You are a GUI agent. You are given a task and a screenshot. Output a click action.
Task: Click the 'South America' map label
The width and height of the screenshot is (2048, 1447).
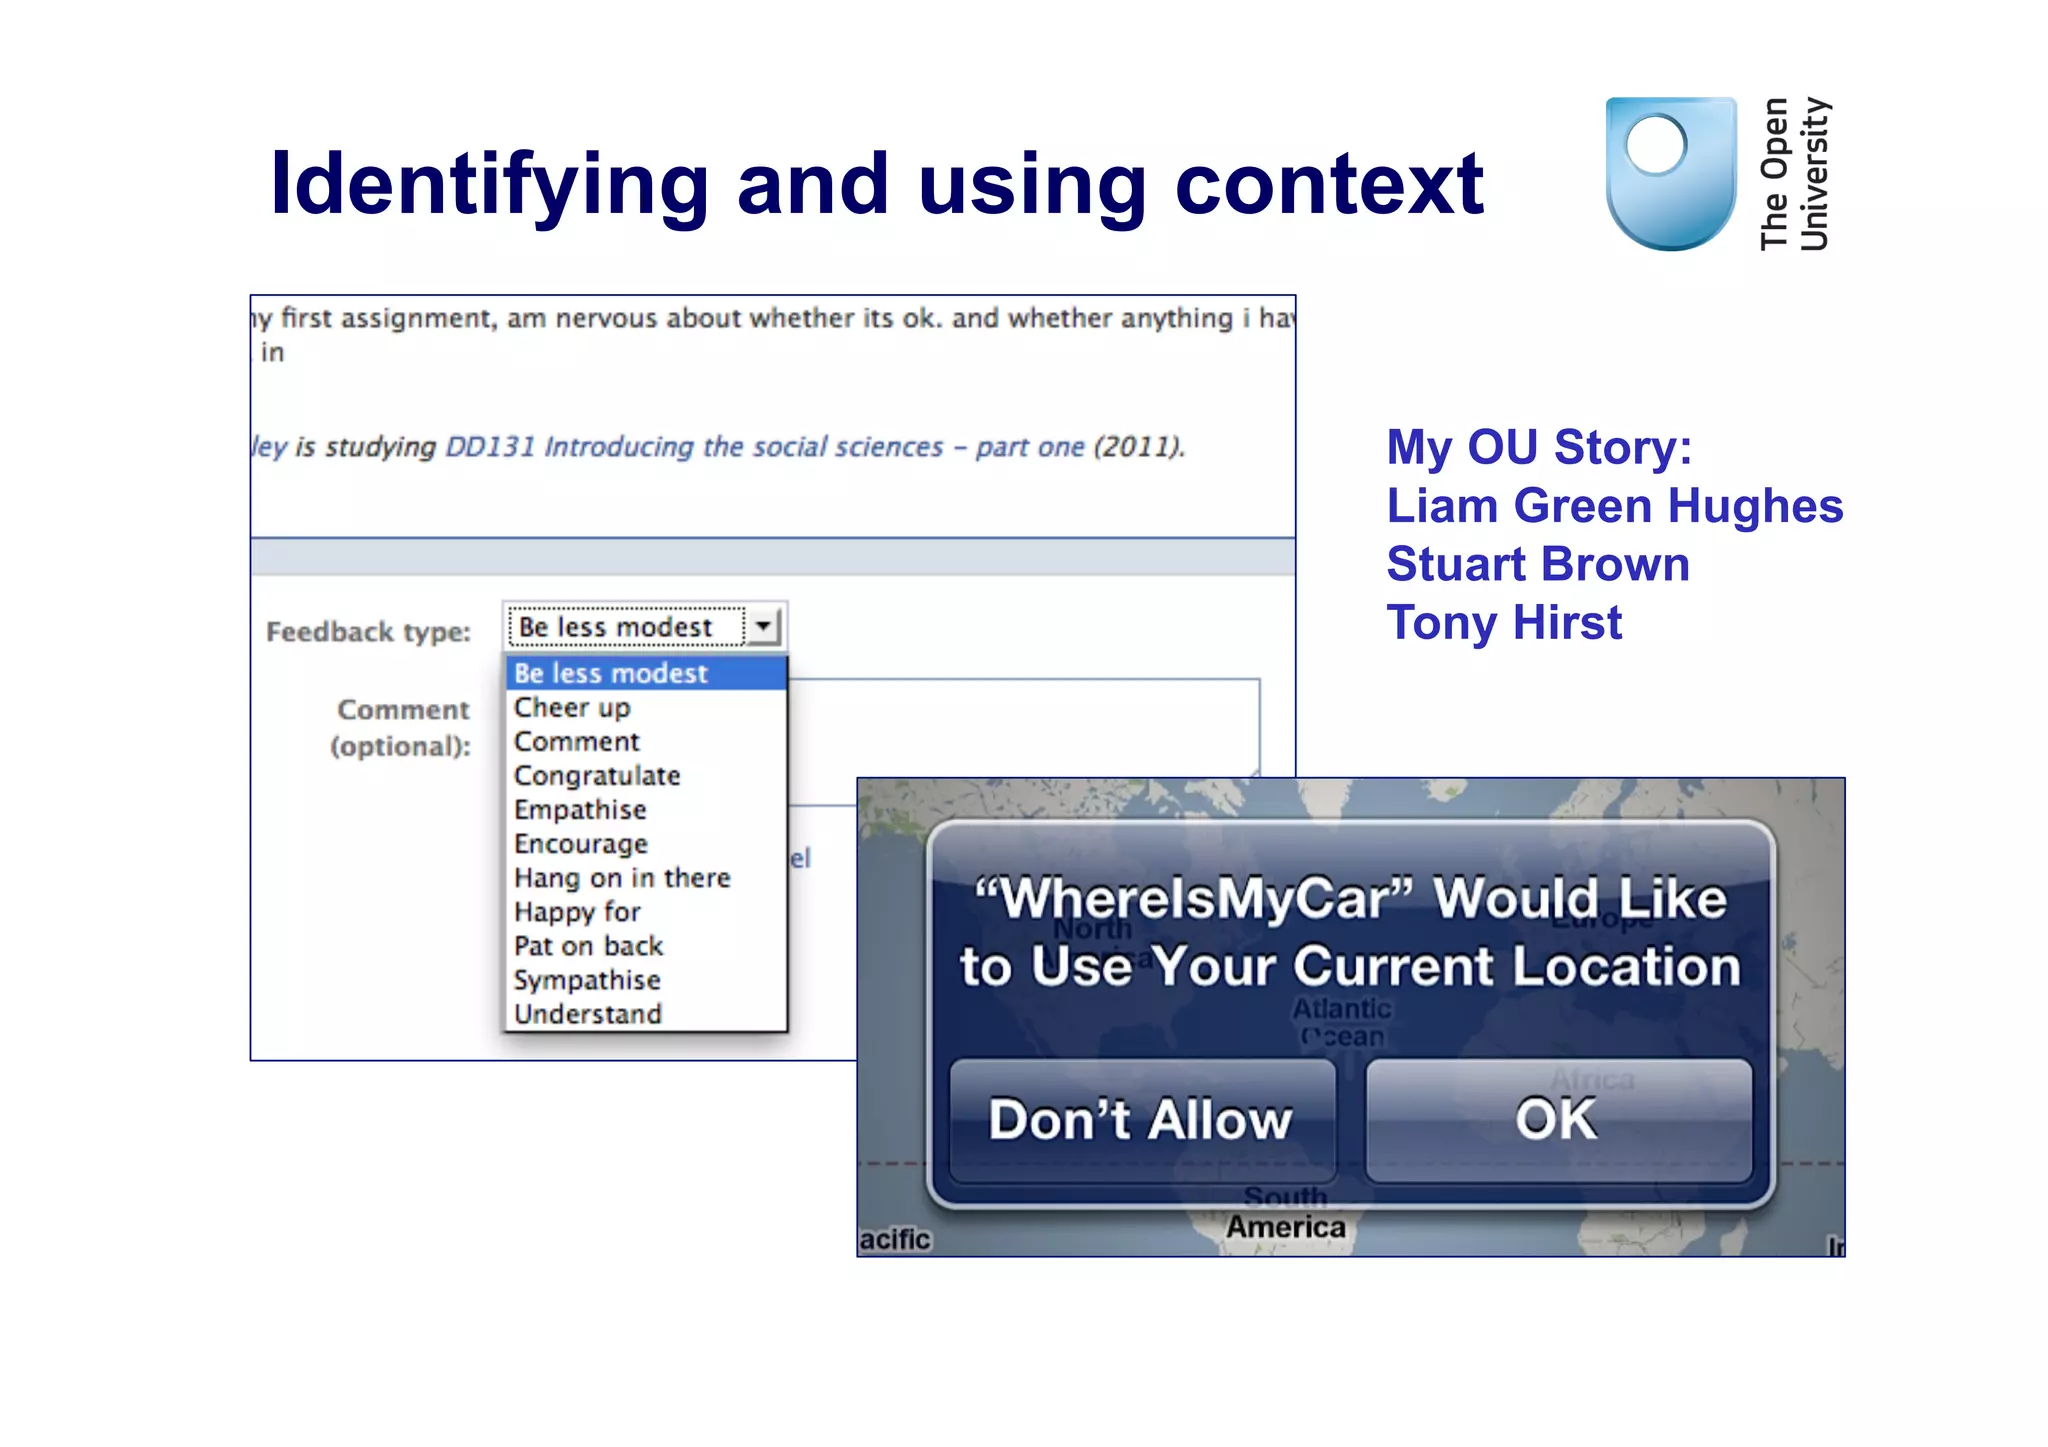[1286, 1212]
